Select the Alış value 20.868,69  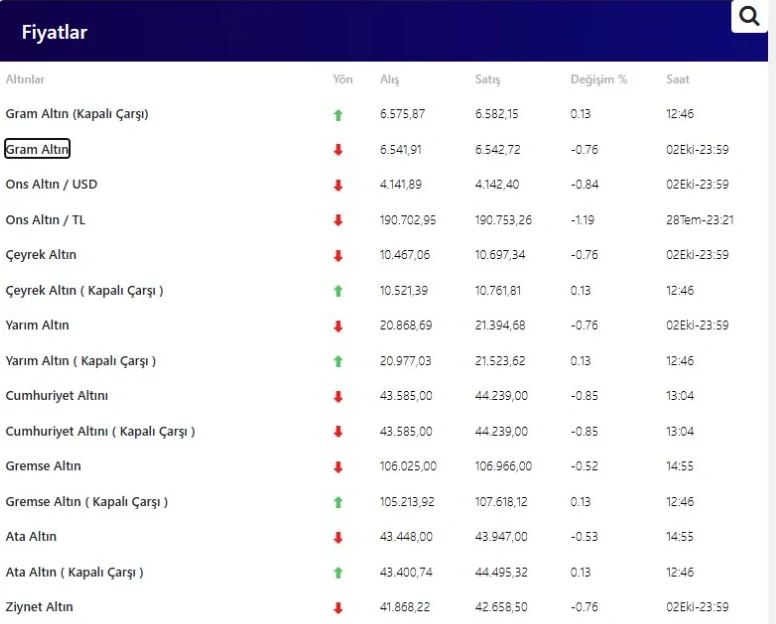(406, 326)
